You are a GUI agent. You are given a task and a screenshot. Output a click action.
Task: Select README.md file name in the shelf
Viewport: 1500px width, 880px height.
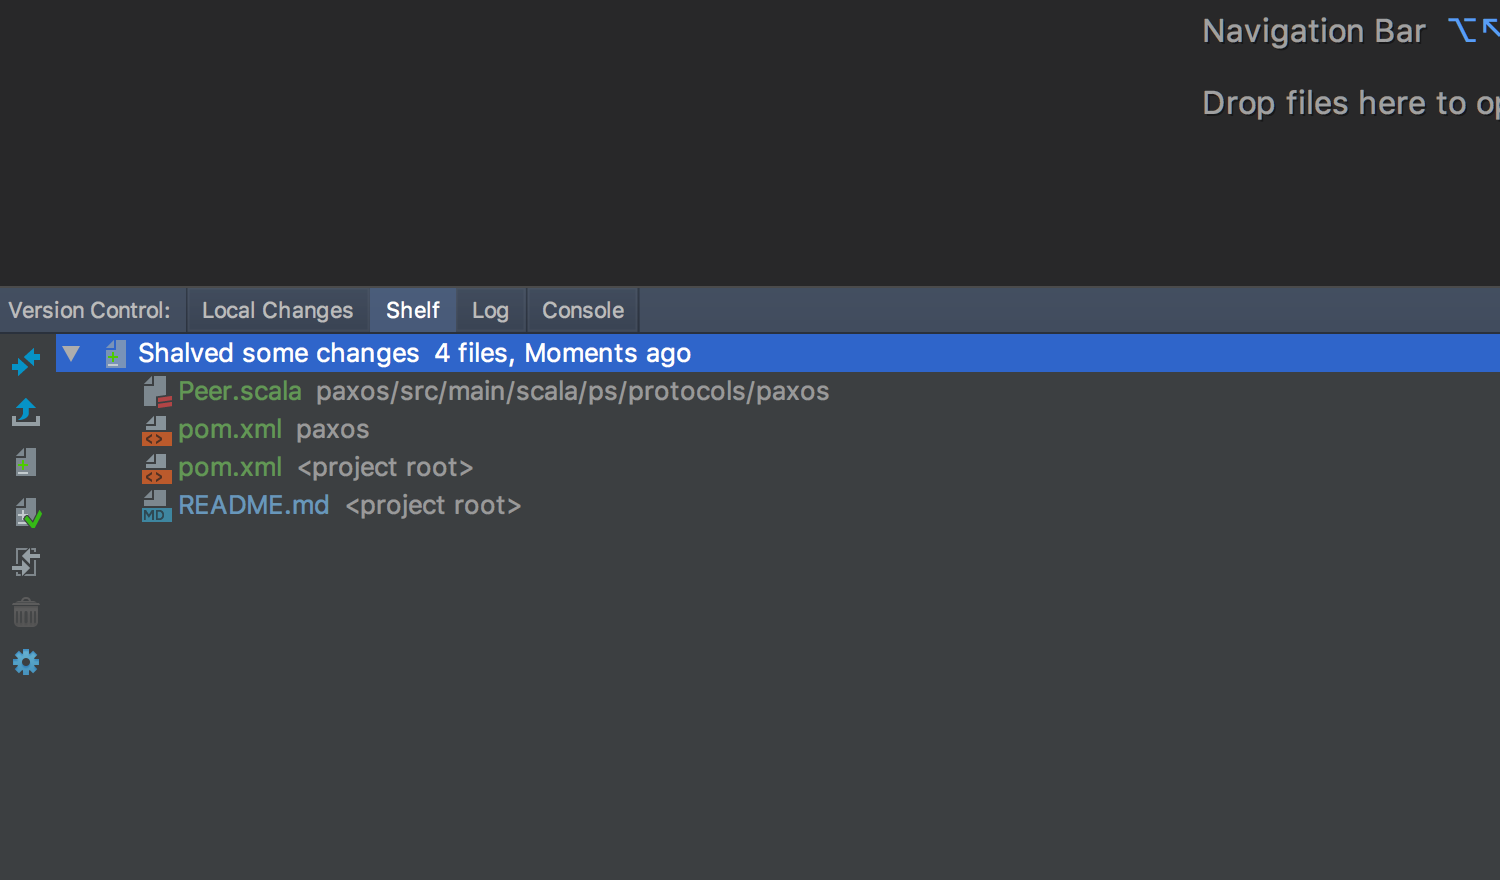point(254,506)
